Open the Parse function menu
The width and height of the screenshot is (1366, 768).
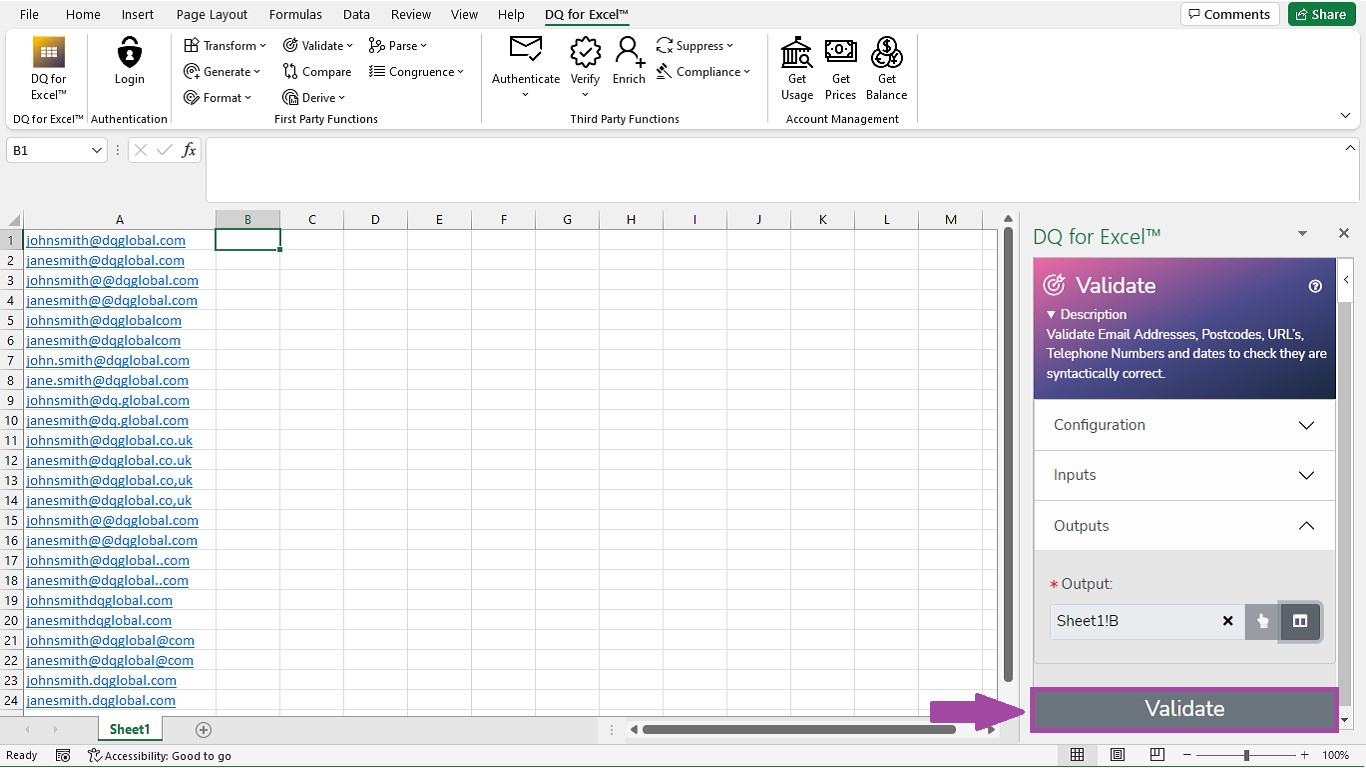(x=398, y=45)
